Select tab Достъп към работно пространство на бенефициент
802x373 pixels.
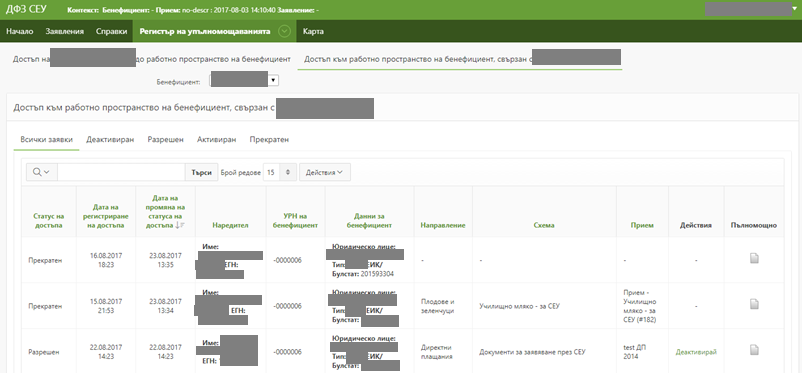460,59
